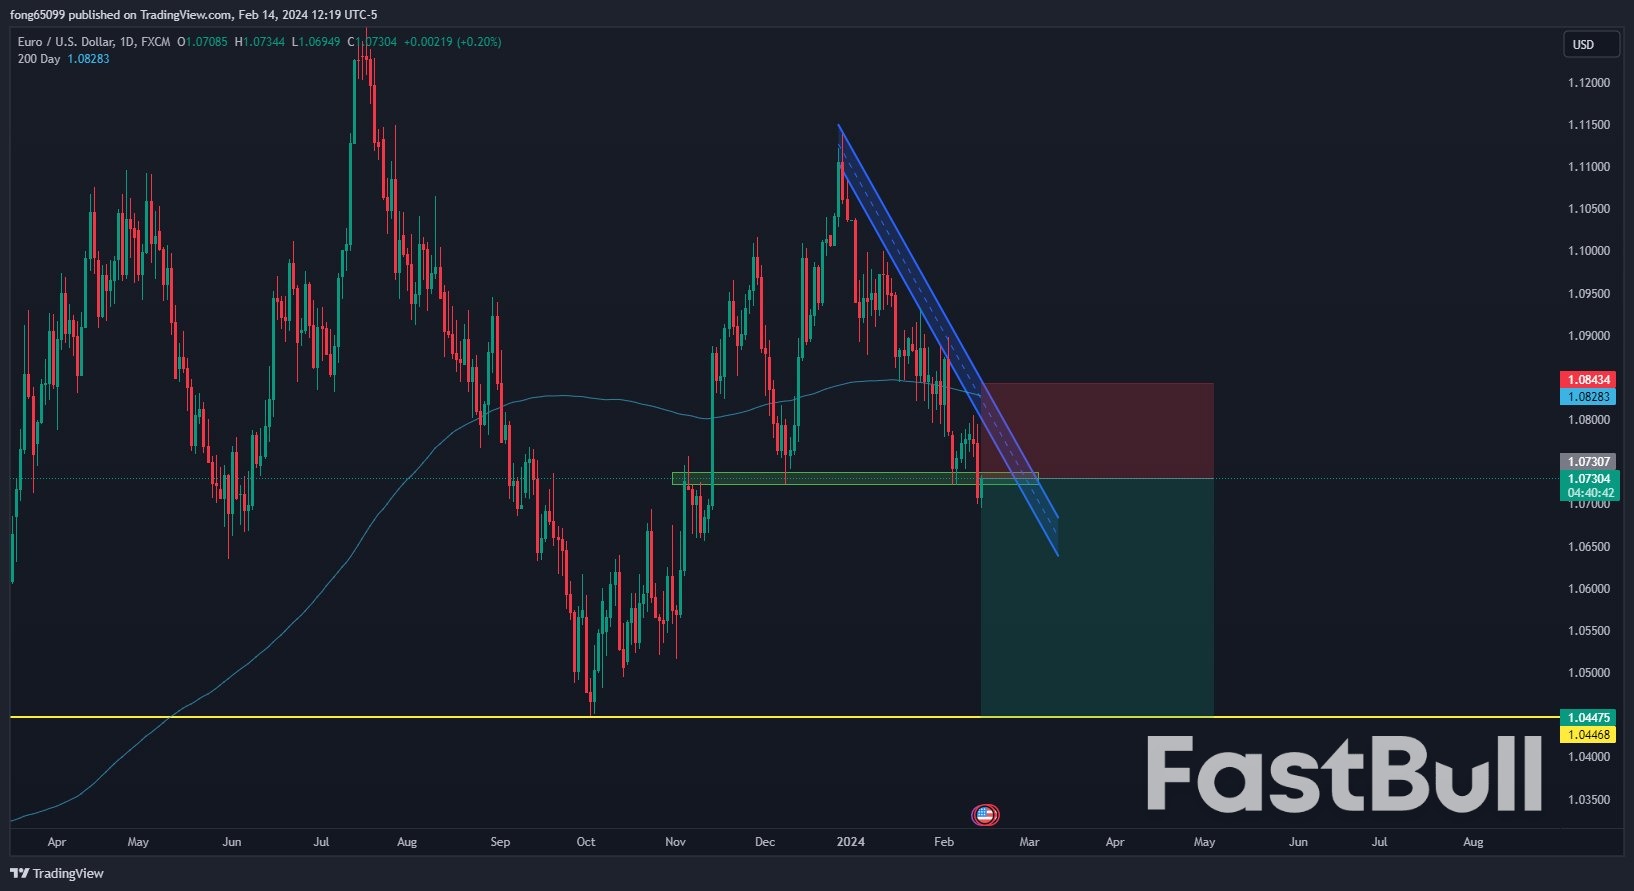Click the 200 Day value 1.08283 in legend
The height and width of the screenshot is (891, 1634).
(89, 59)
